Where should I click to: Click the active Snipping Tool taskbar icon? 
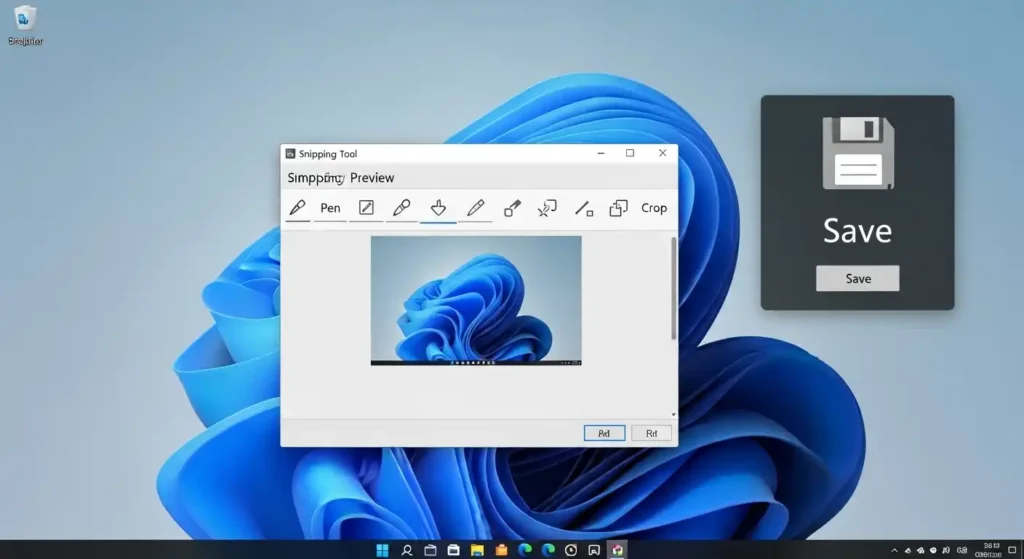[617, 550]
